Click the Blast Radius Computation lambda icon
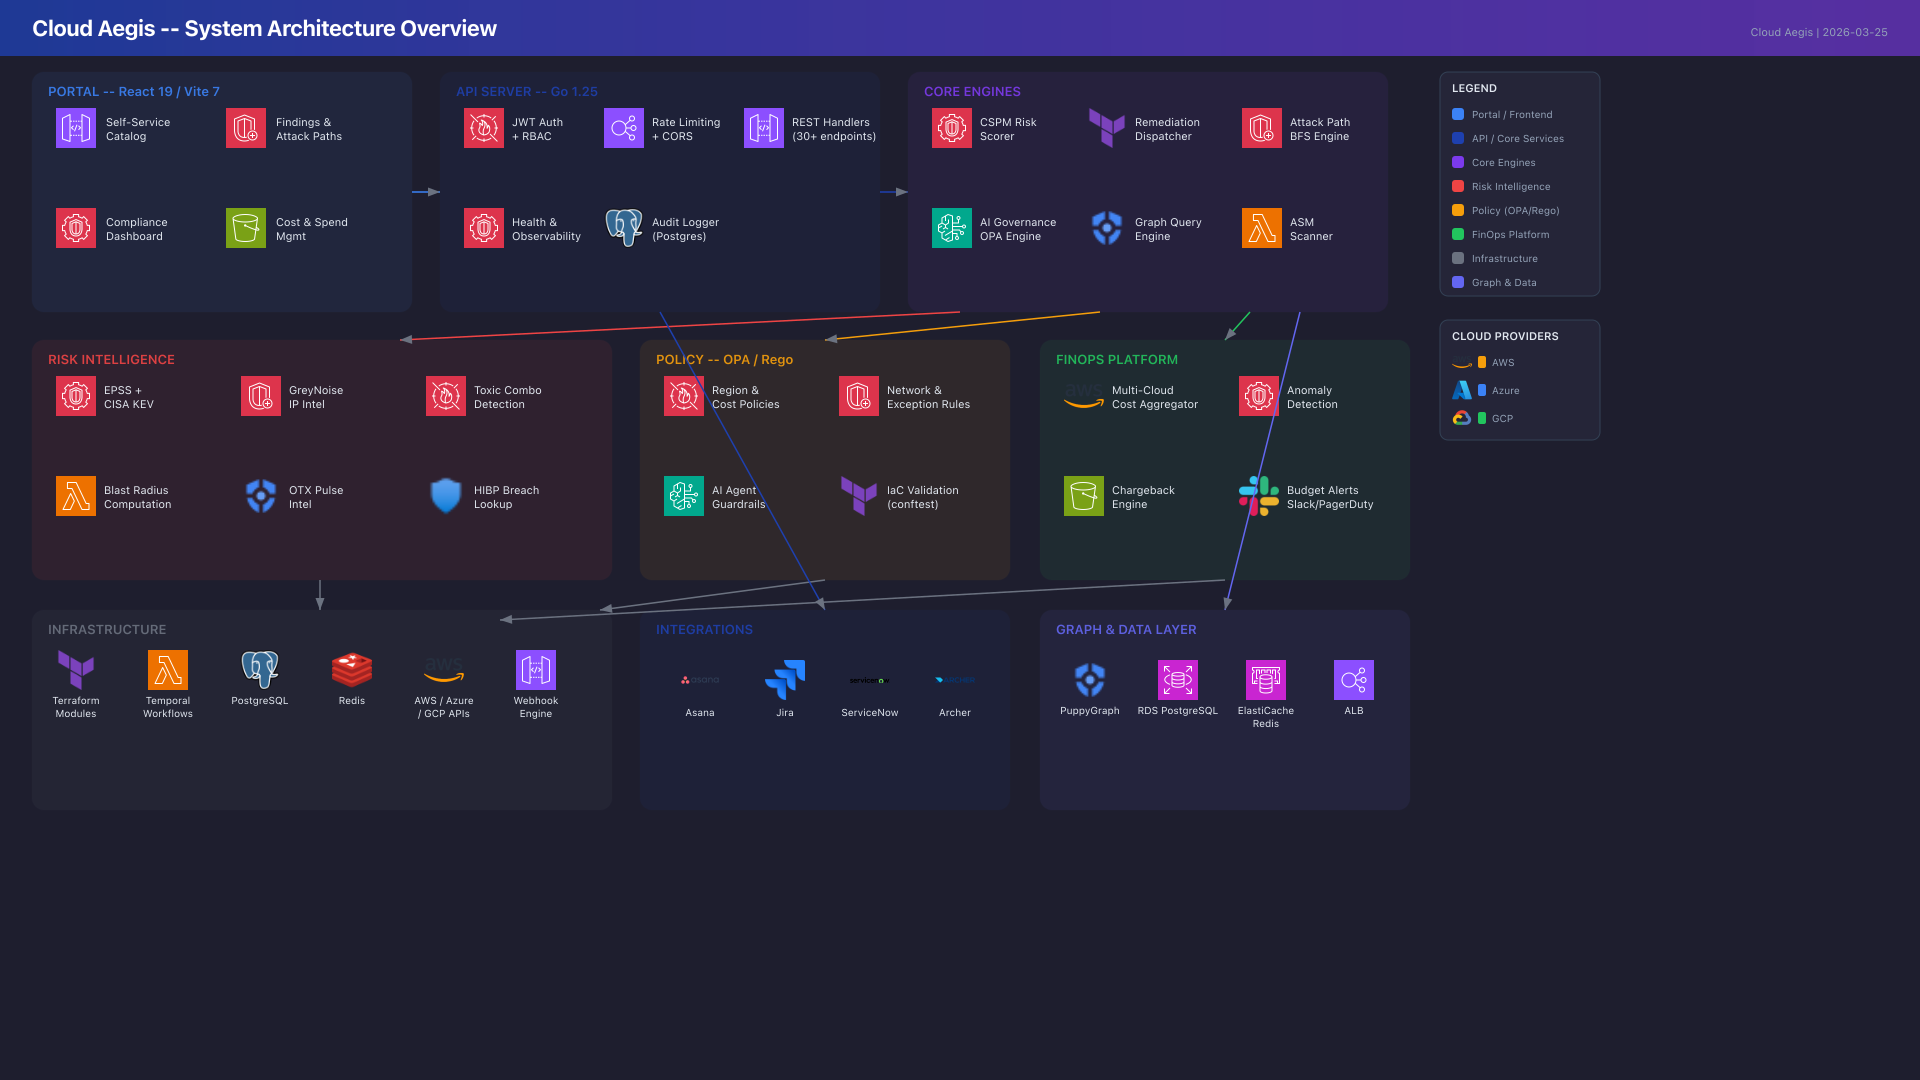This screenshot has height=1080, width=1920. pos(76,496)
